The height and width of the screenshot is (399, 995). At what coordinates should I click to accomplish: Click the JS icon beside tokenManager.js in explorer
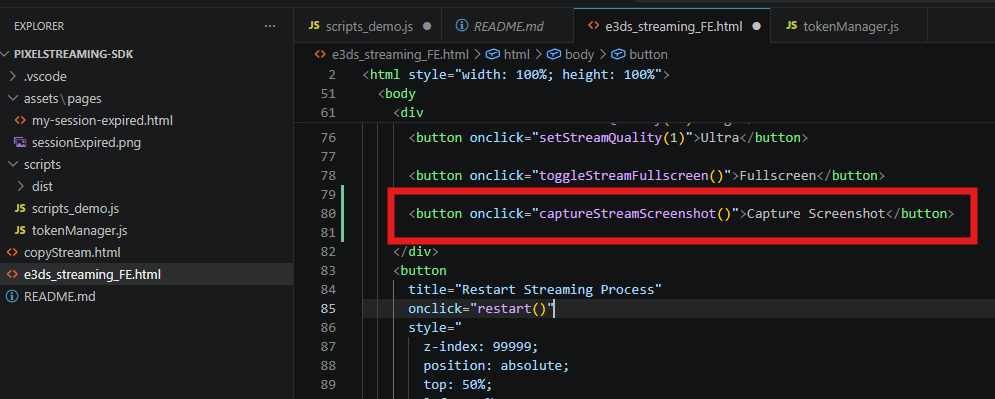point(20,230)
